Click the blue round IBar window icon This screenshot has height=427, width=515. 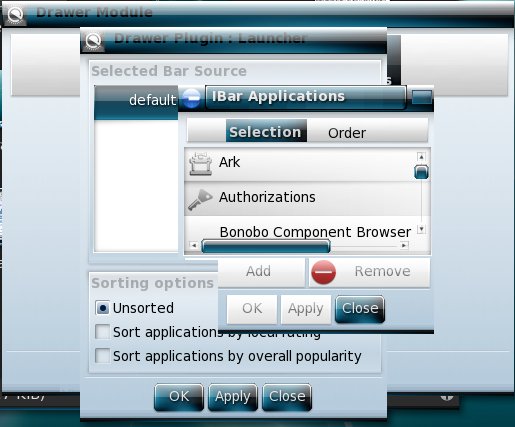tap(191, 98)
